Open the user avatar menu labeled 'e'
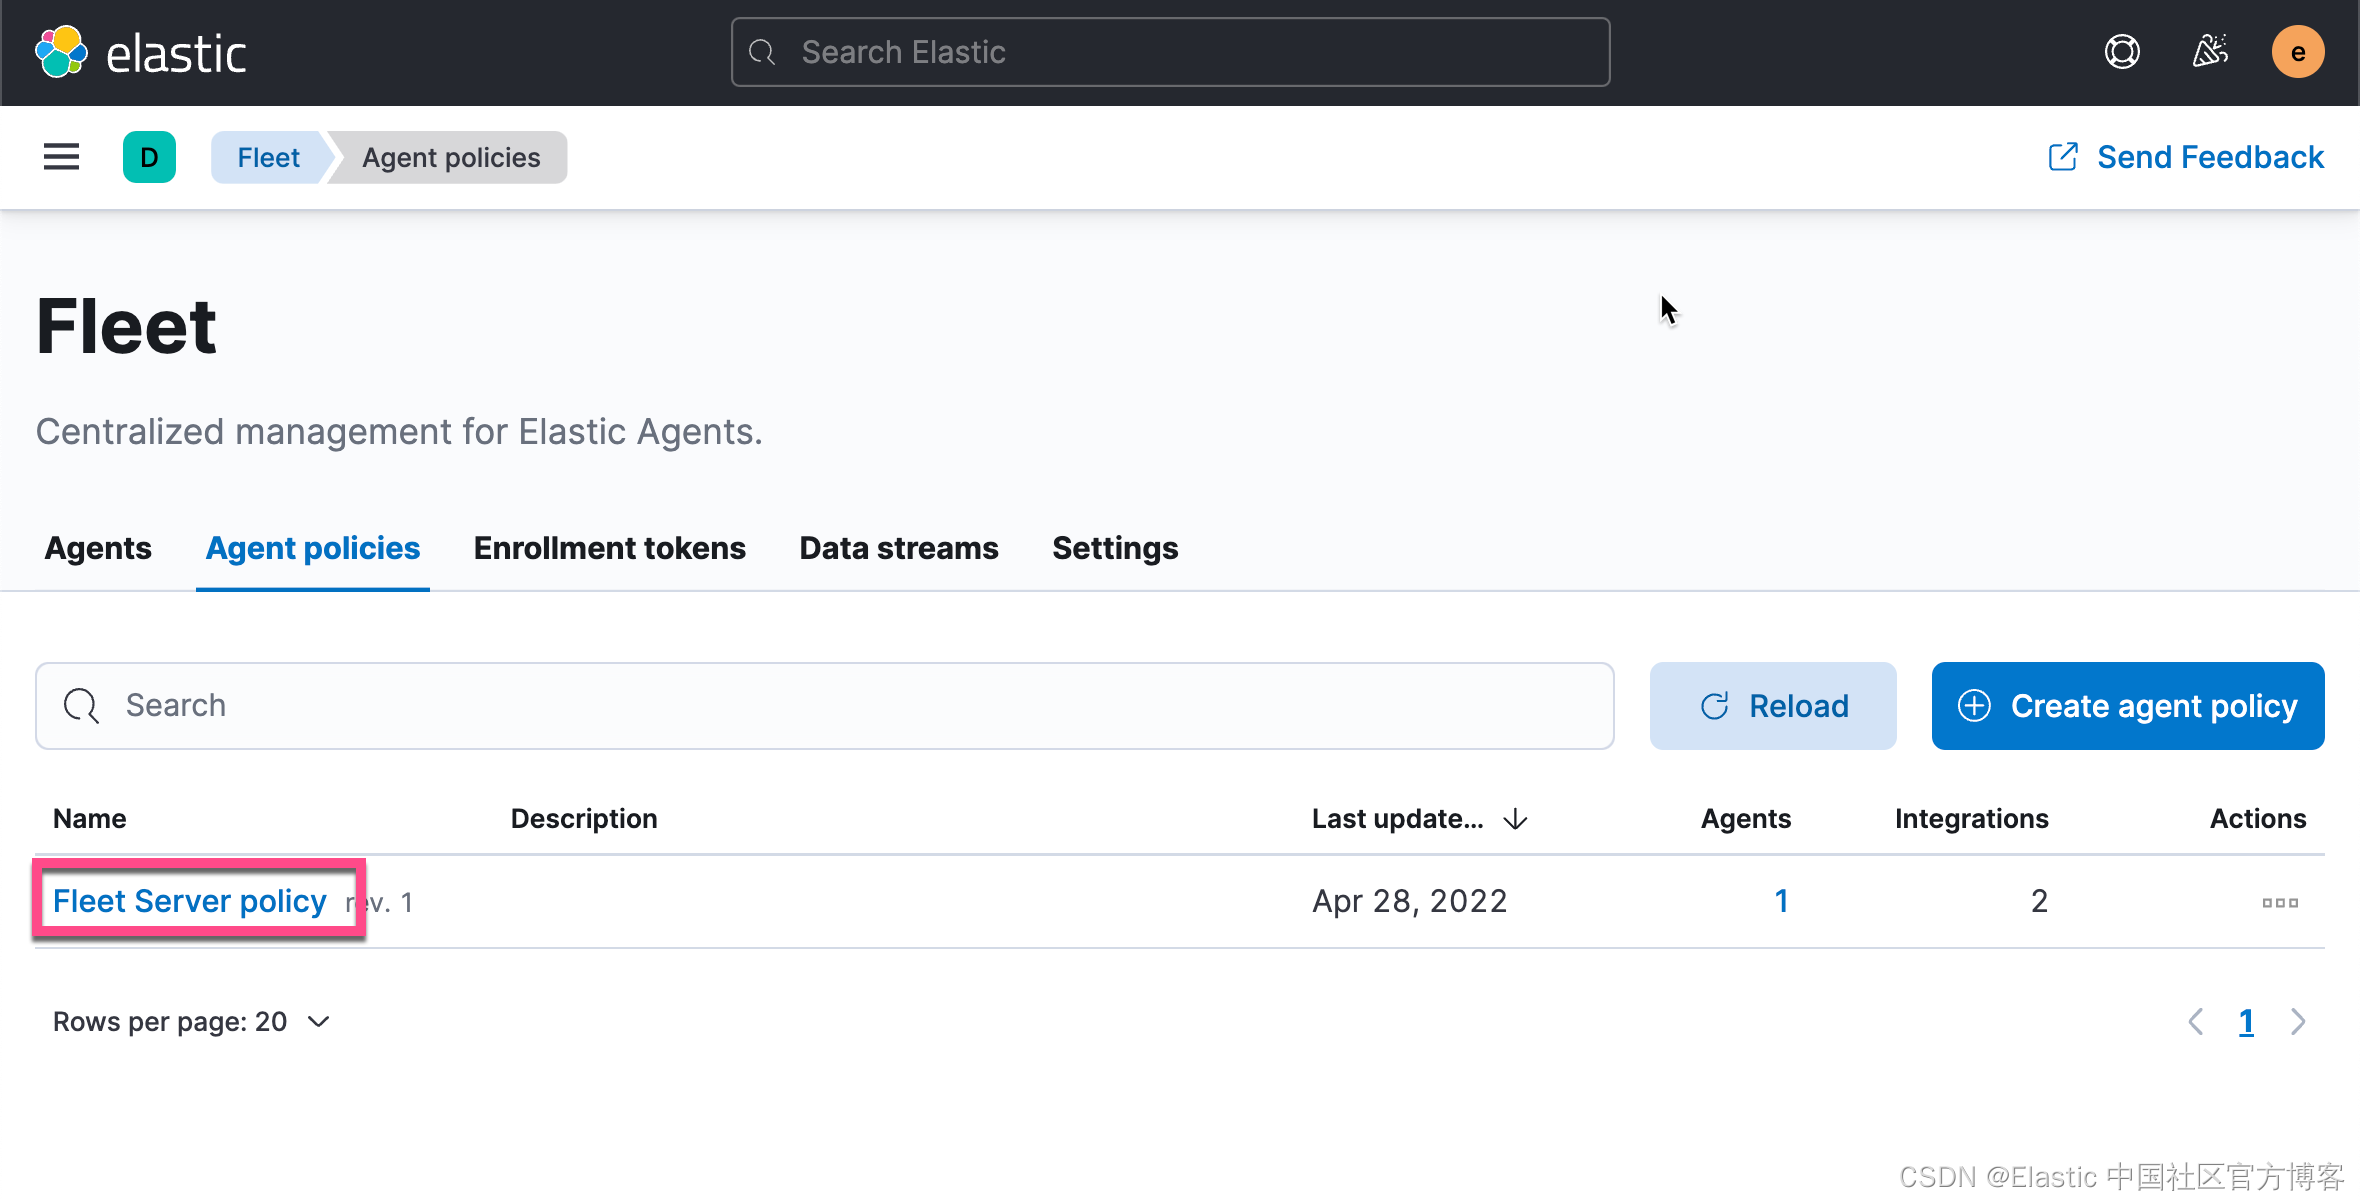Image resolution: width=2360 pixels, height=1200 pixels. [2298, 51]
